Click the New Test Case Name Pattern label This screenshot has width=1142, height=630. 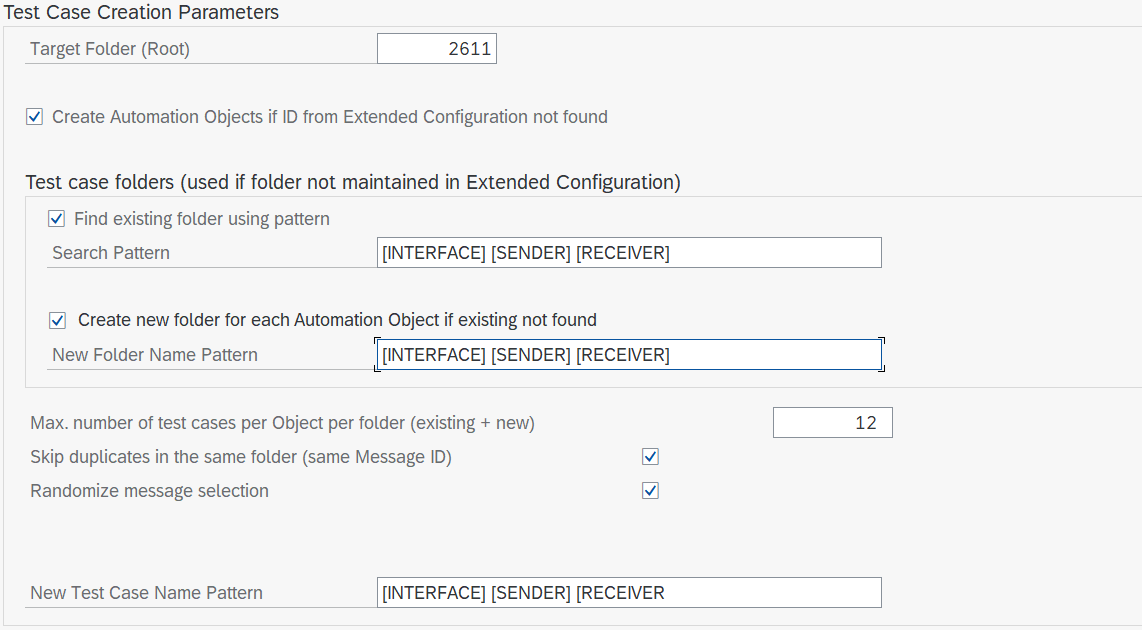click(x=147, y=593)
